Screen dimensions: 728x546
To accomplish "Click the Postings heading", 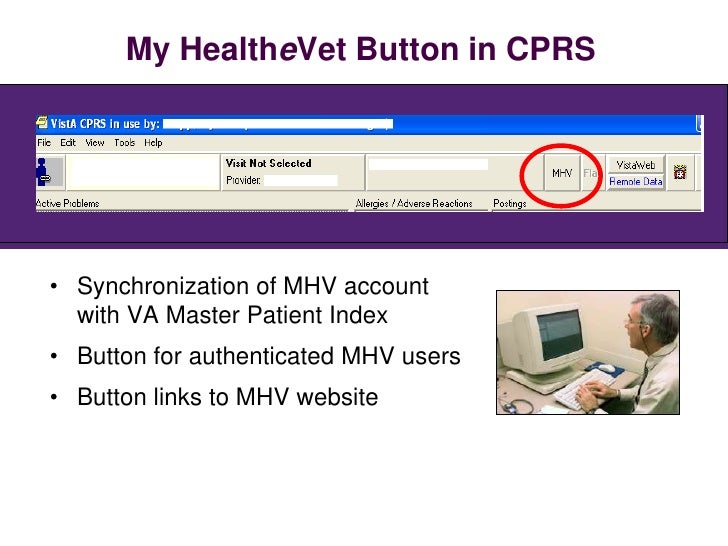I will click(x=510, y=203).
